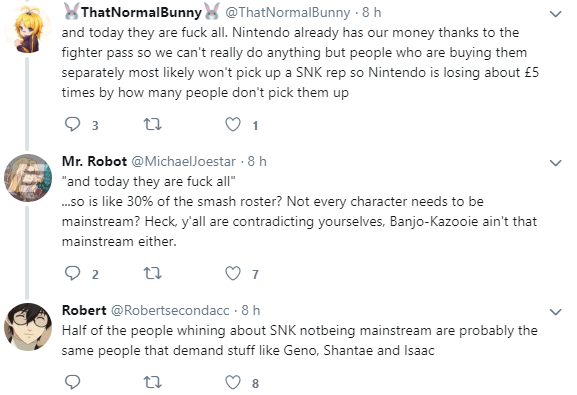Retweet Mr. Robot's tweet
The height and width of the screenshot is (395, 577).
(x=152, y=274)
